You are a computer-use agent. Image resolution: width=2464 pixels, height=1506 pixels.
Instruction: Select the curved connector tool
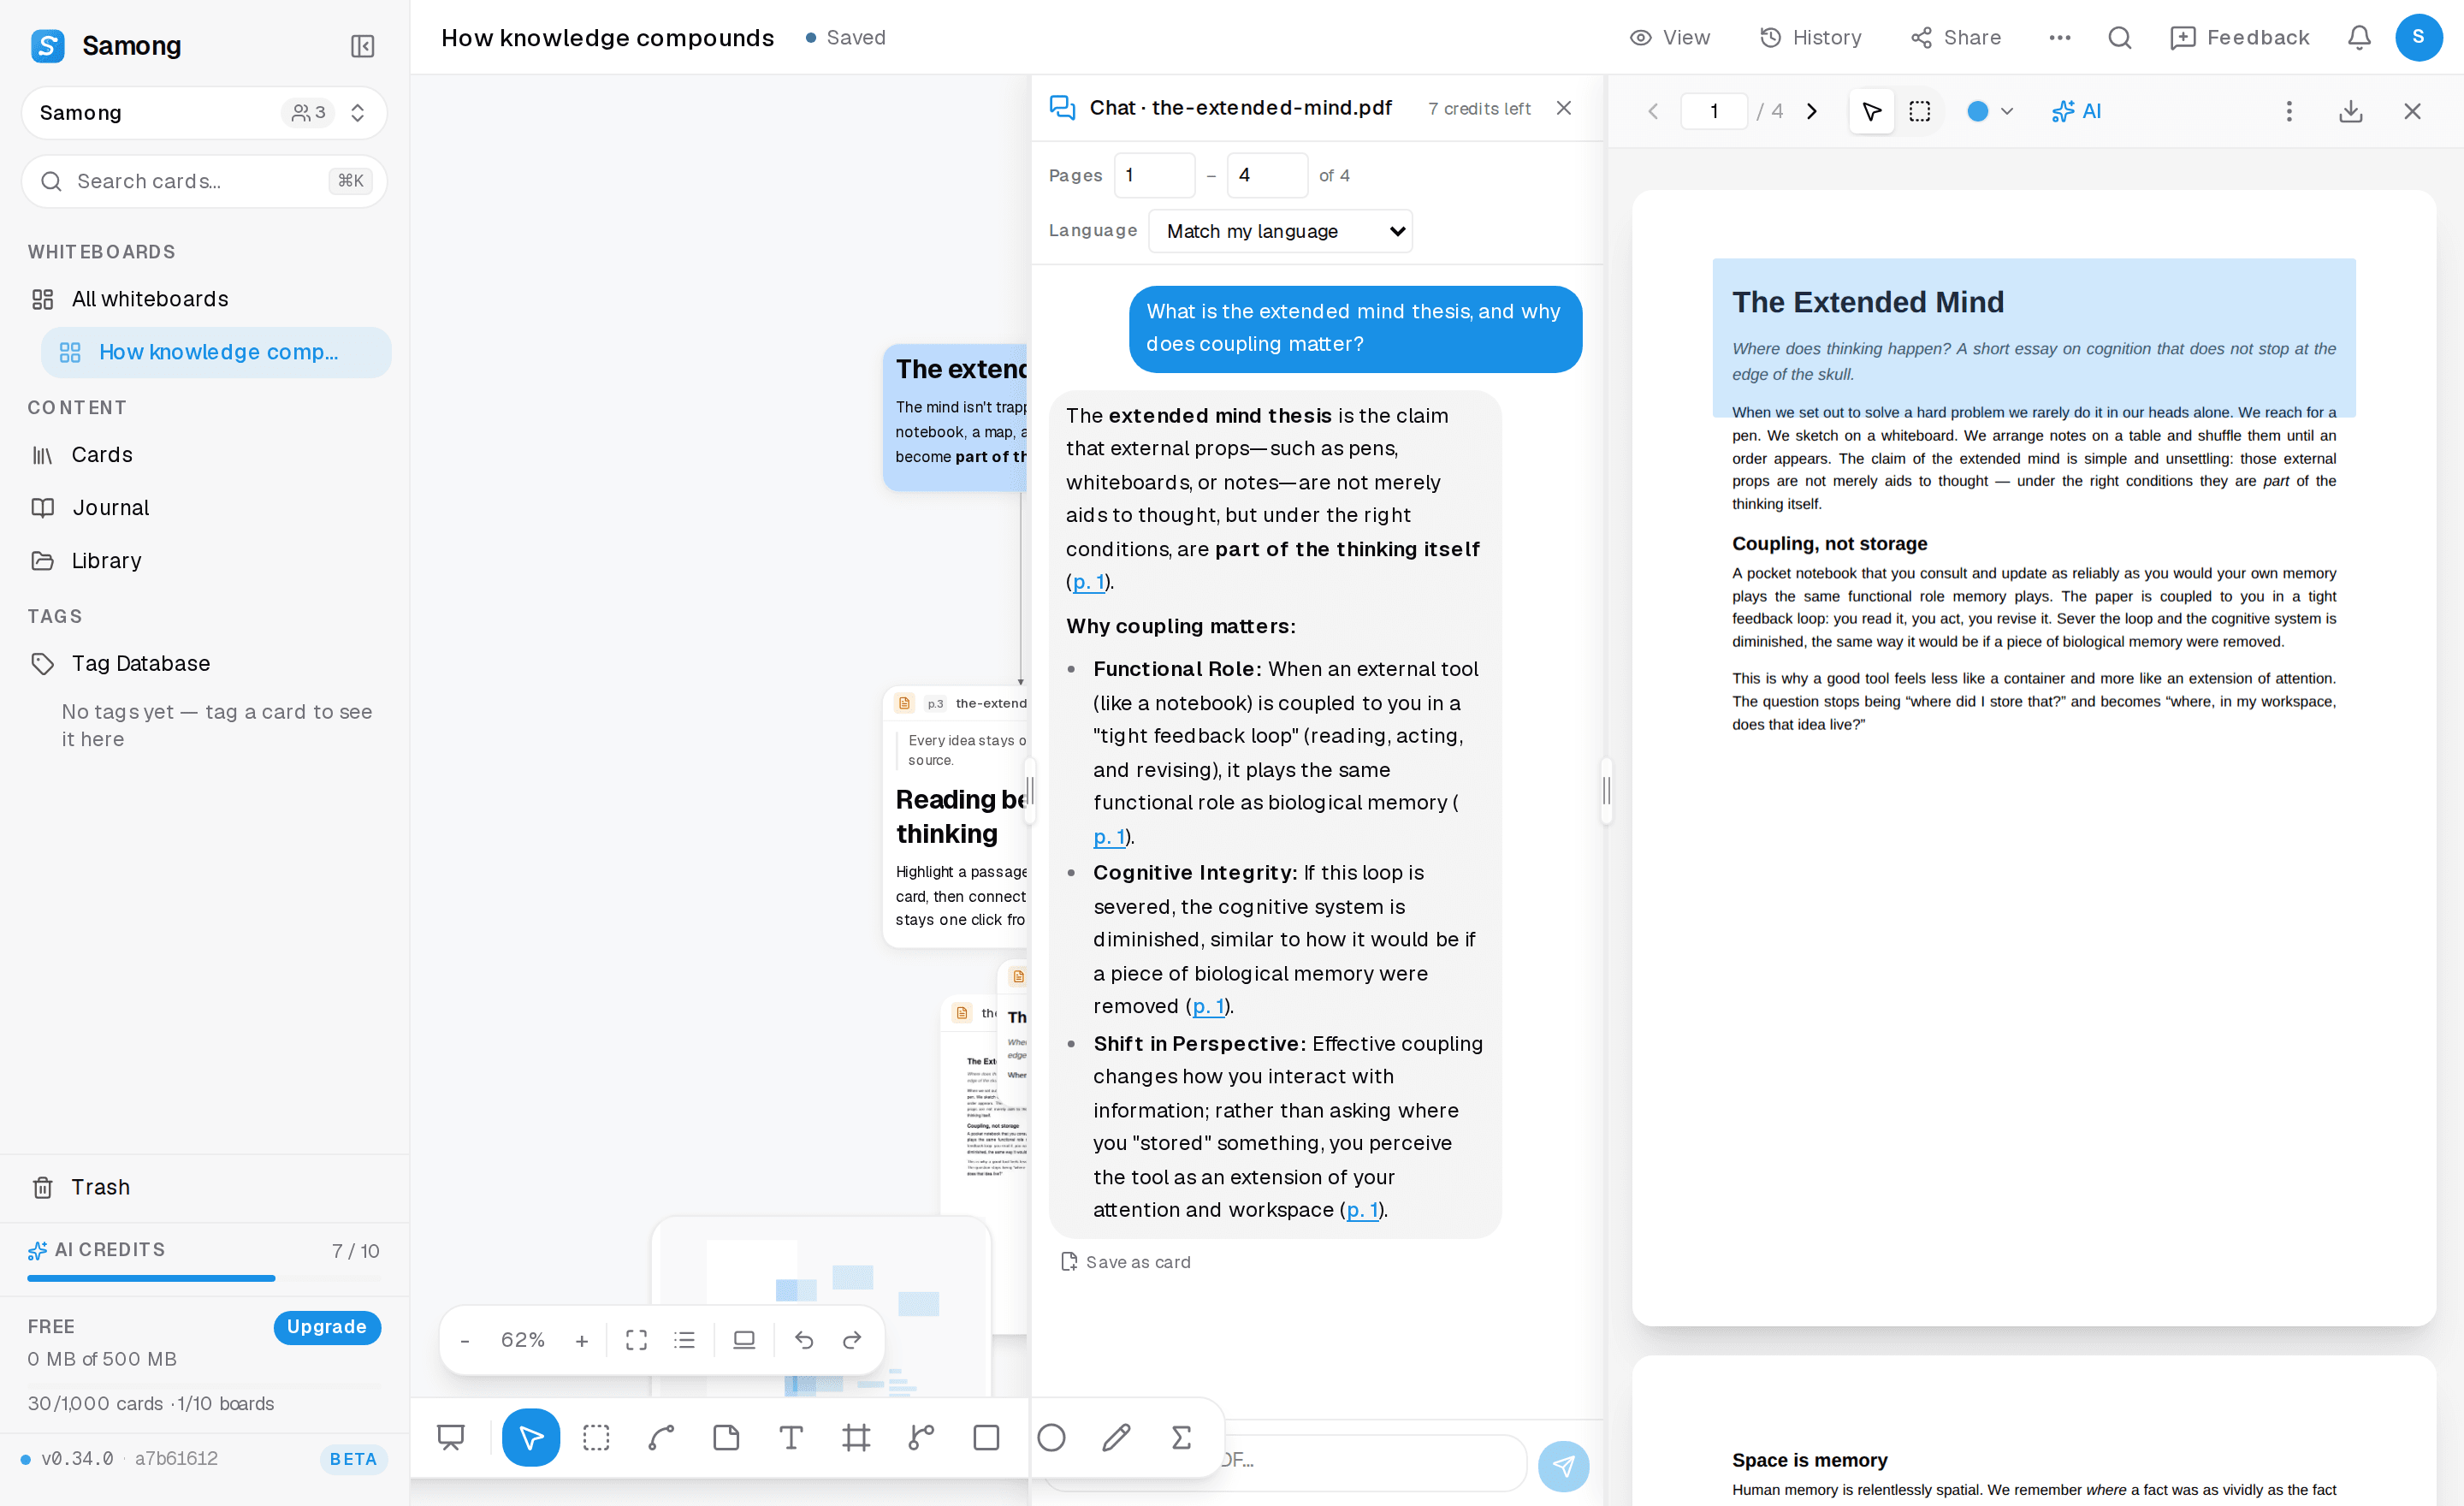click(661, 1438)
